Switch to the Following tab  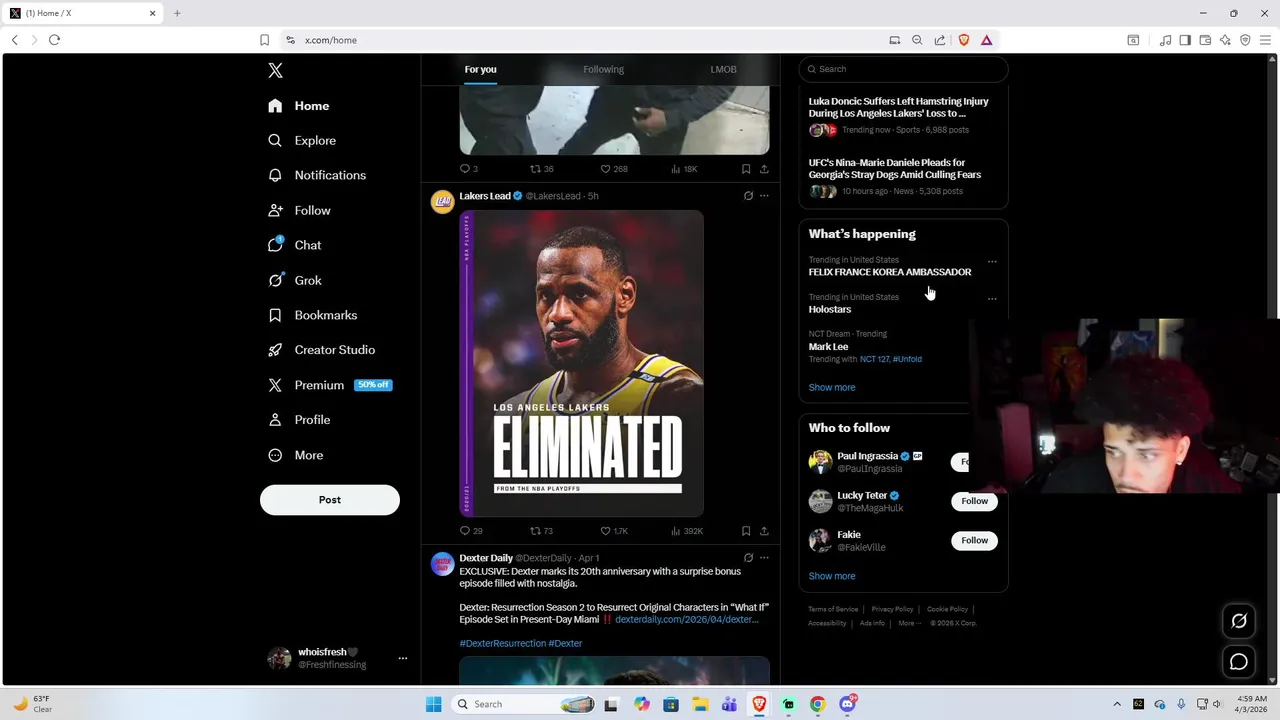(x=603, y=69)
